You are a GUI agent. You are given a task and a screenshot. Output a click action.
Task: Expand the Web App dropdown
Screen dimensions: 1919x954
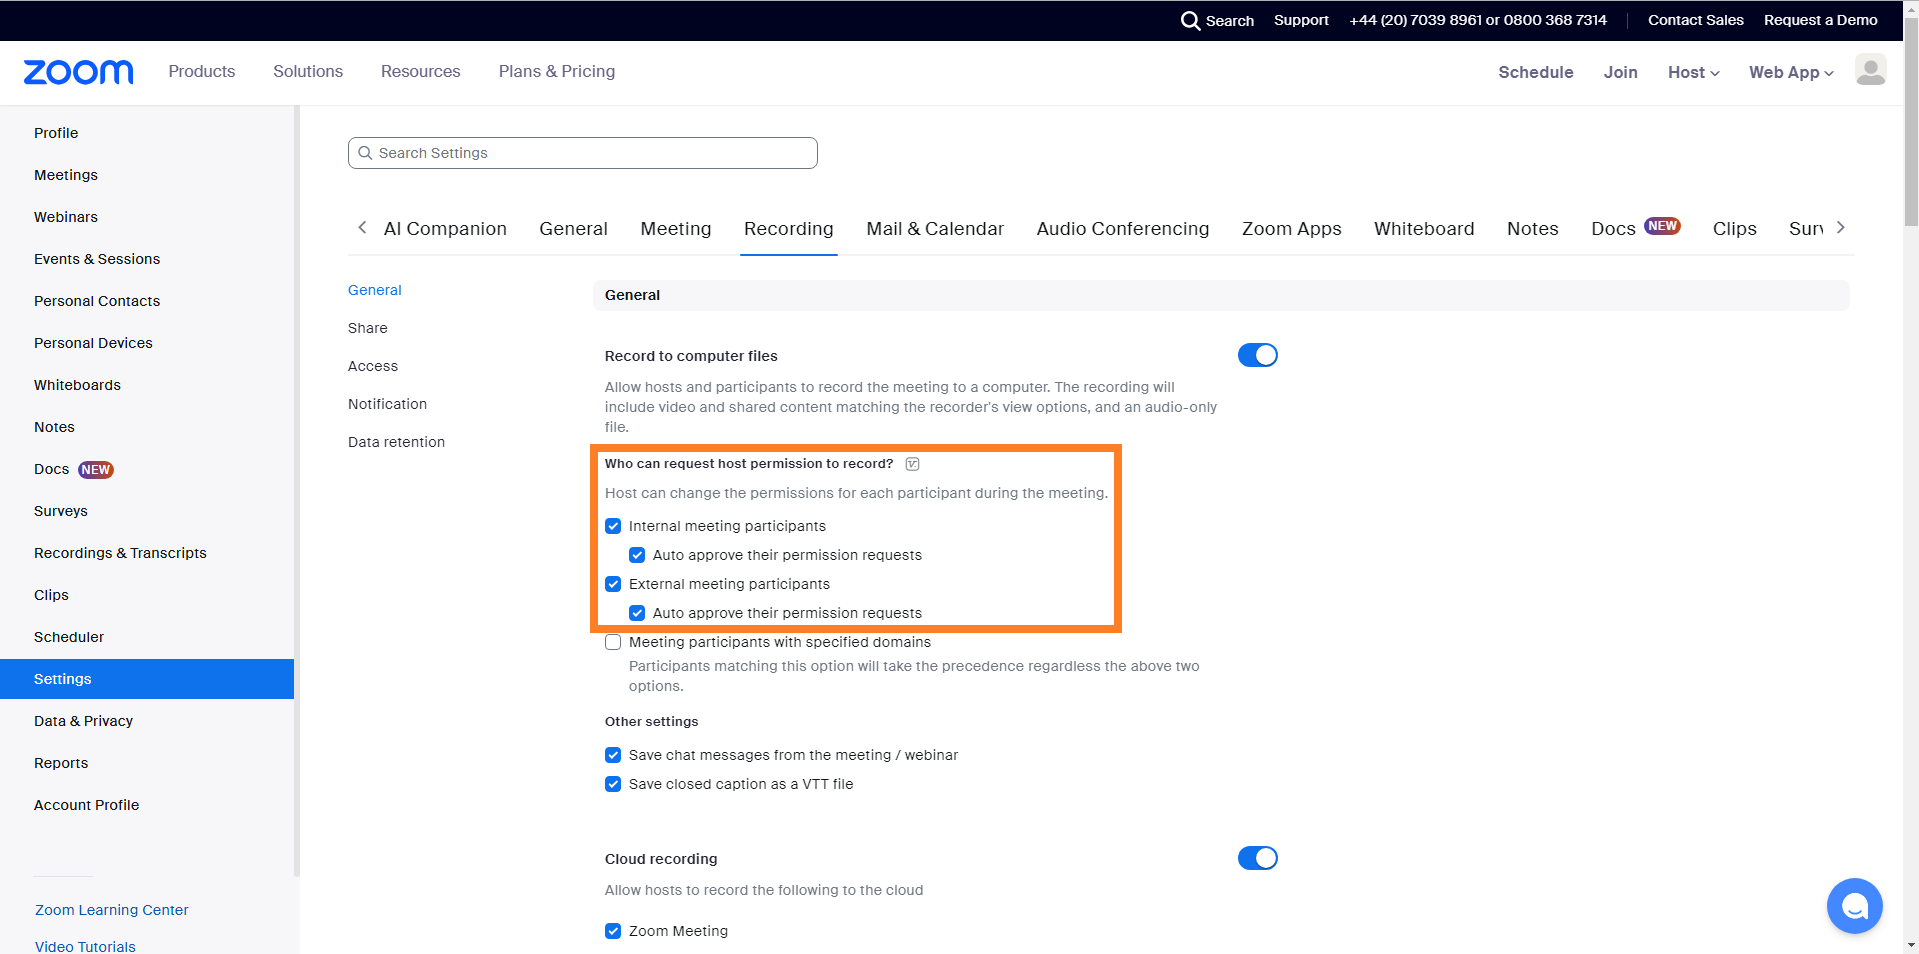pyautogui.click(x=1791, y=72)
